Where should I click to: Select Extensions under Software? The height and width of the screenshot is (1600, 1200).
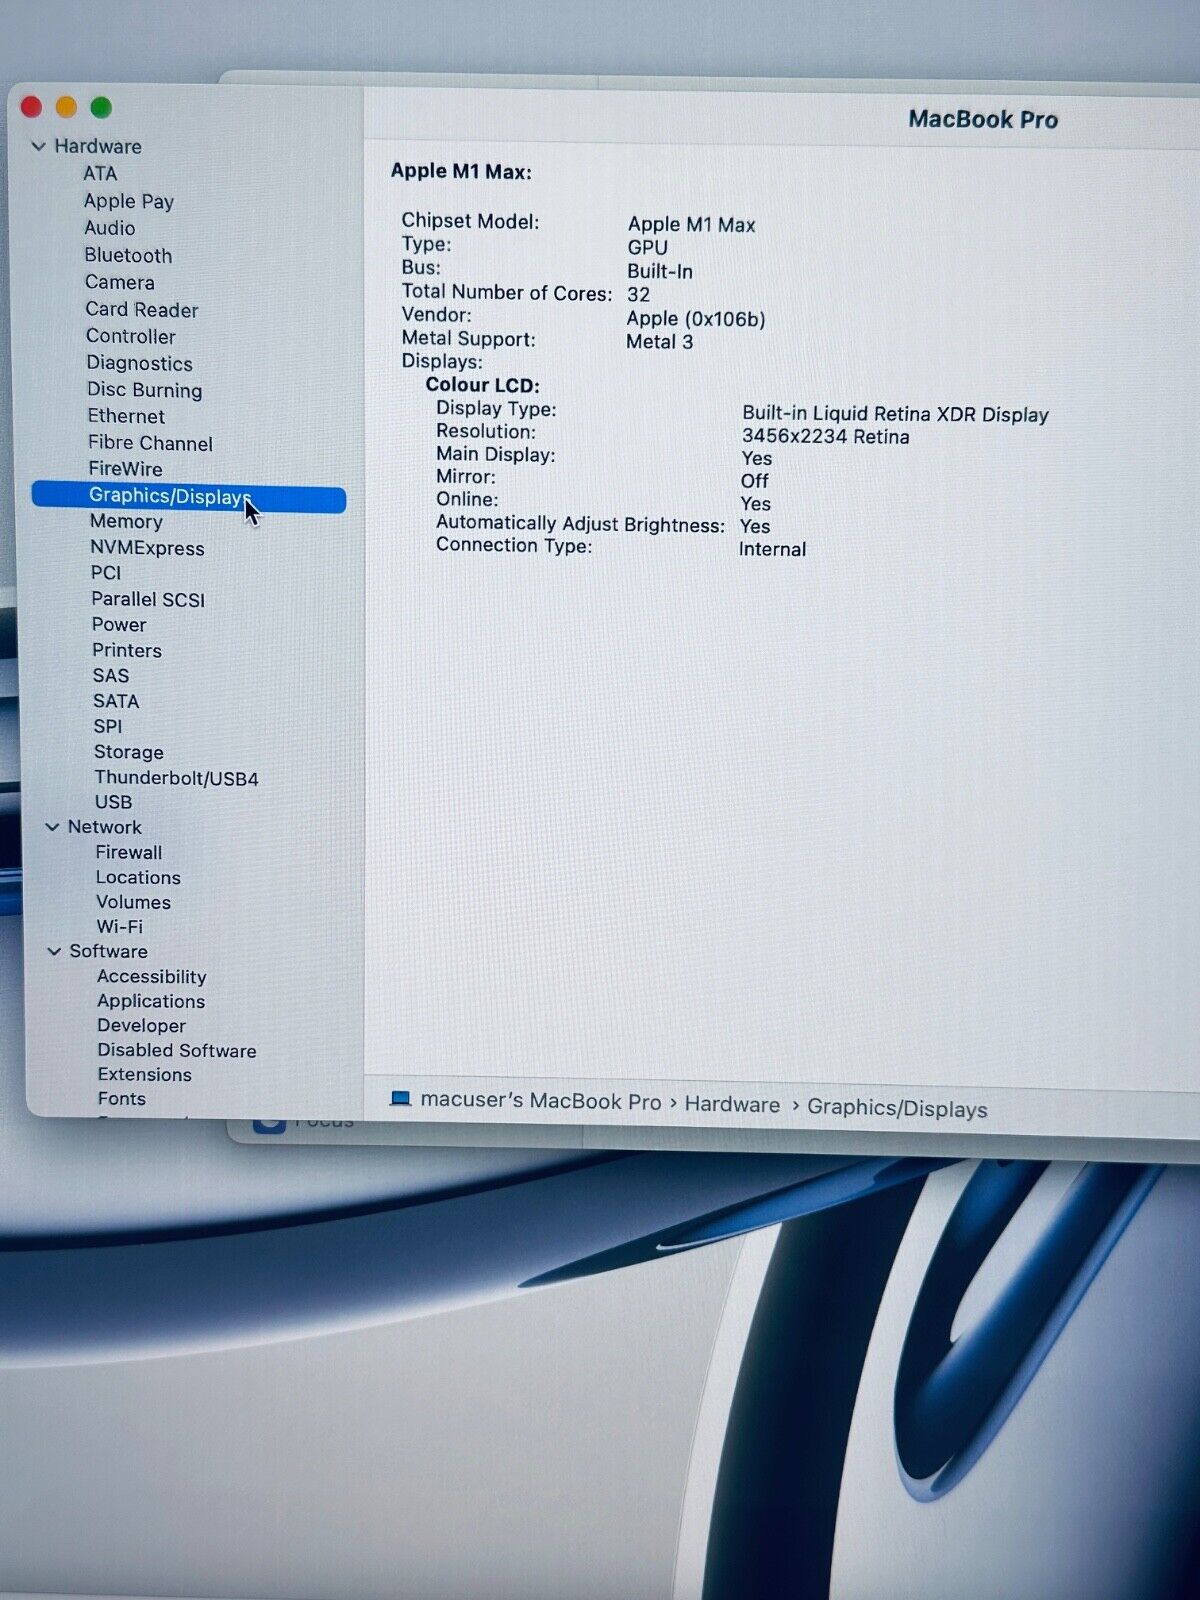[x=145, y=1074]
